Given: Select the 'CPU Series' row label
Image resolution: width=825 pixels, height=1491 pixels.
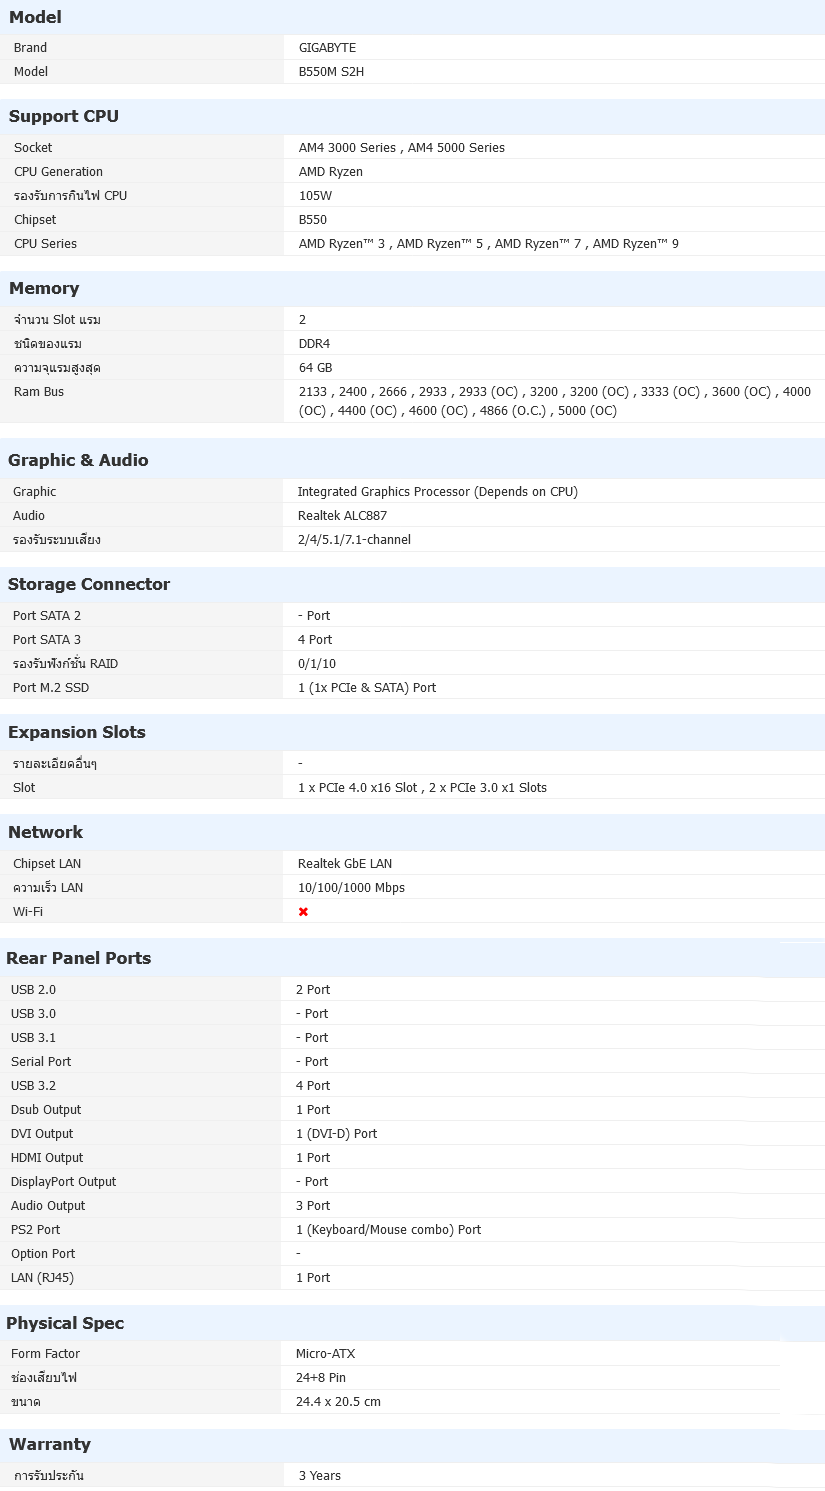Looking at the screenshot, I should [x=45, y=244].
